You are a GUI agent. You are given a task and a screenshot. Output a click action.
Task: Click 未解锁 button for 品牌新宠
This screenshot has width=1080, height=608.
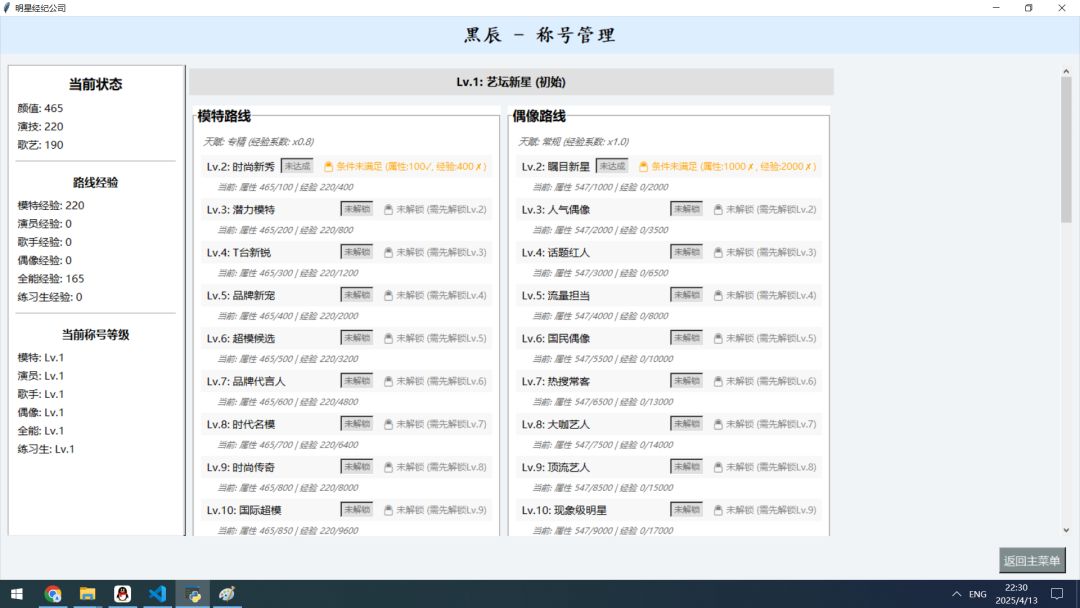[x=357, y=295]
